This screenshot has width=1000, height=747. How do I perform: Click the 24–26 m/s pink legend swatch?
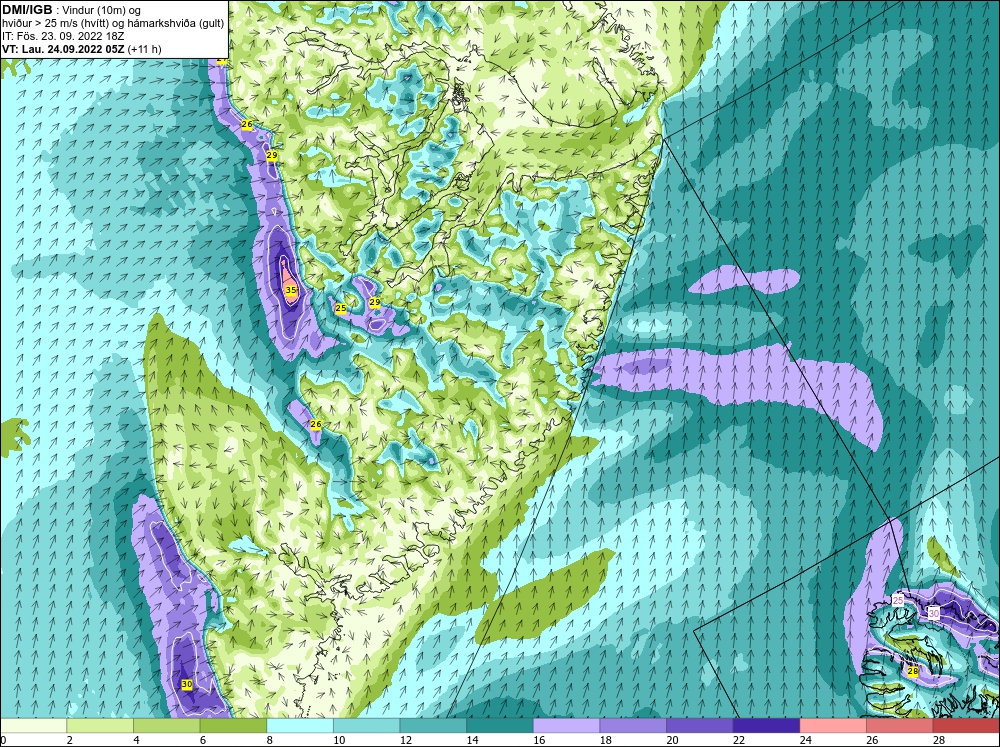833,726
